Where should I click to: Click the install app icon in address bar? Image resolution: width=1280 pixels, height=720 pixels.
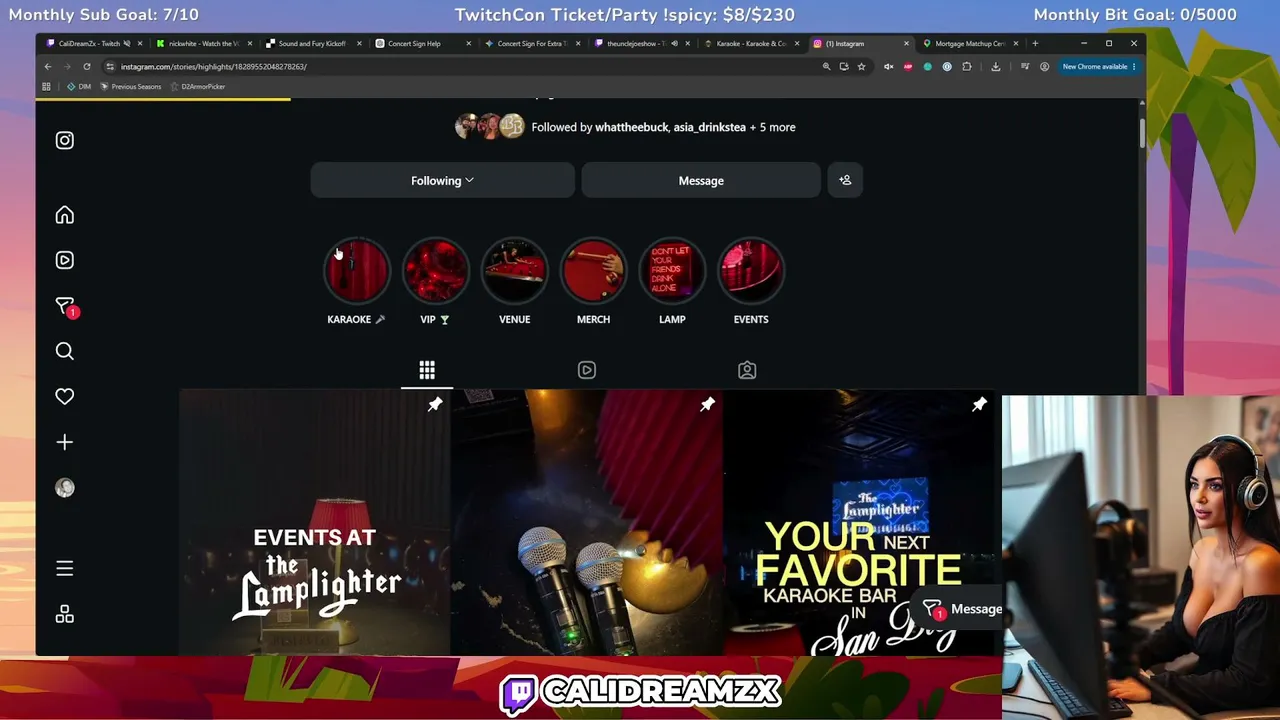tap(844, 67)
